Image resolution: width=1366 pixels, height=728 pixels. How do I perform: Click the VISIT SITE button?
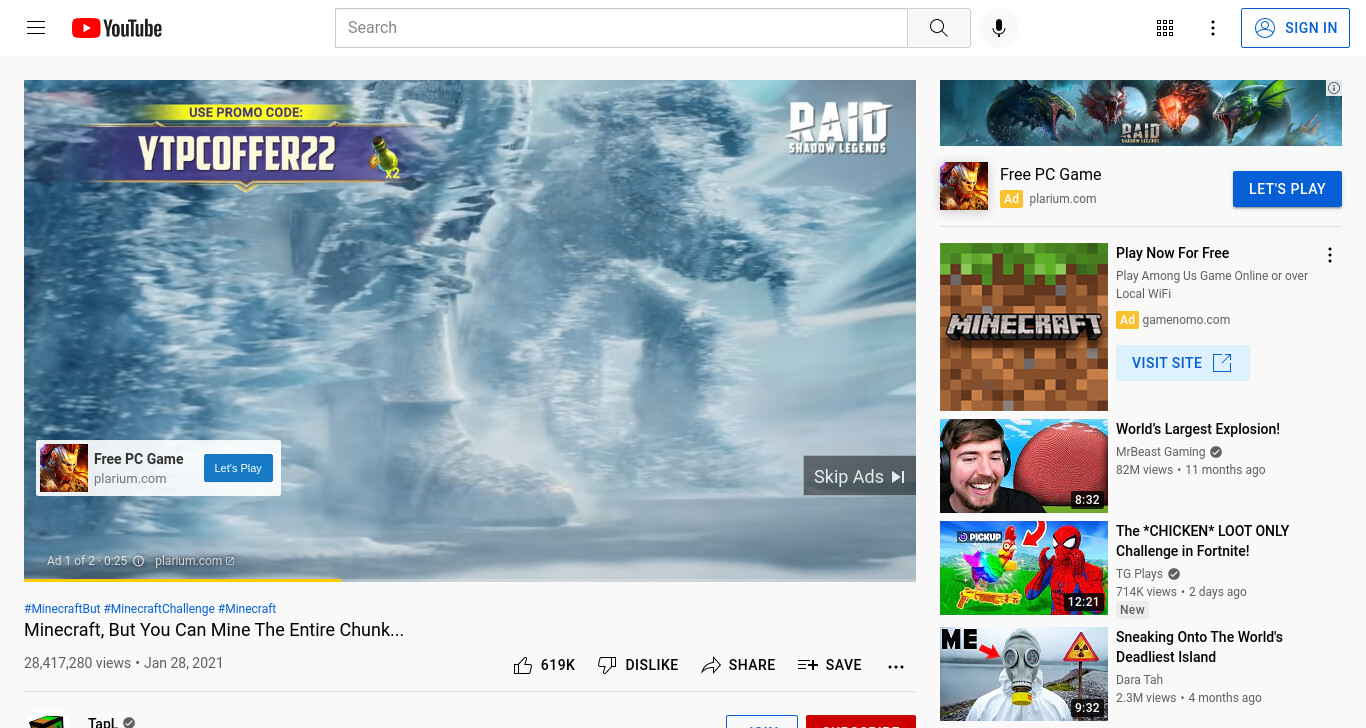click(1182, 363)
